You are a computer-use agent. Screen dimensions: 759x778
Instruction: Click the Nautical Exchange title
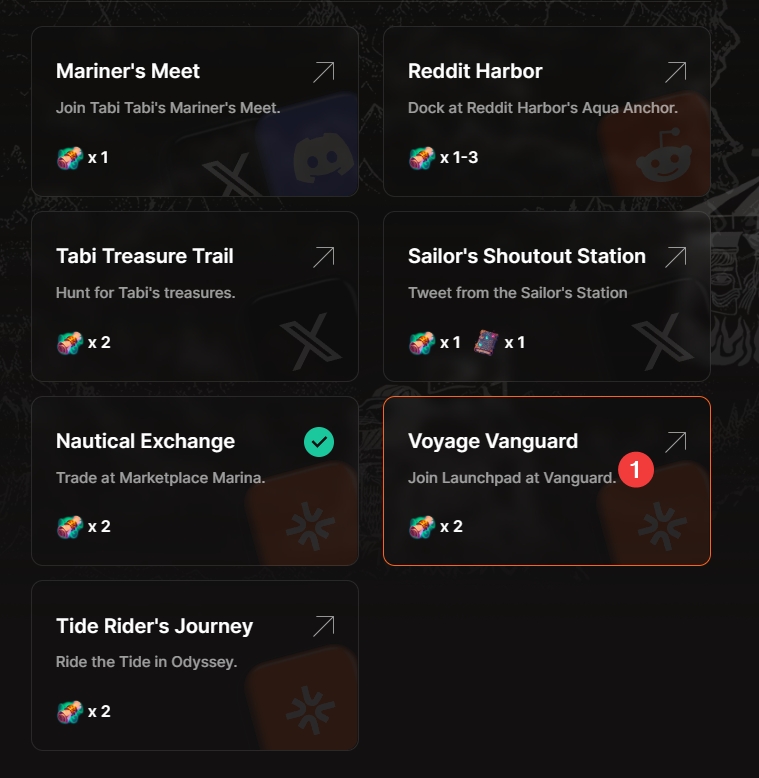[146, 442]
